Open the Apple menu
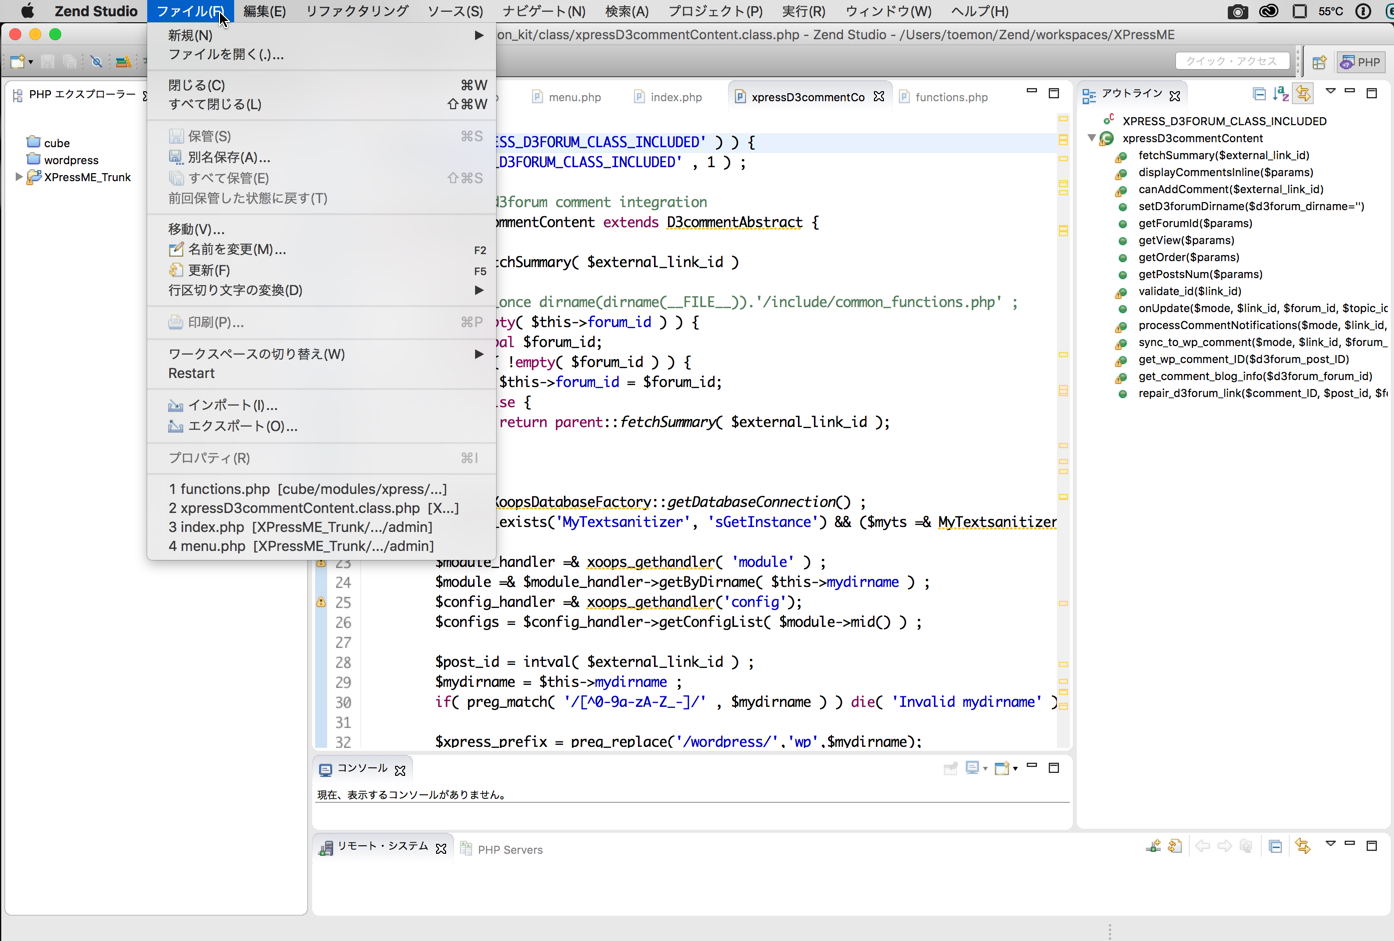 pos(27,11)
